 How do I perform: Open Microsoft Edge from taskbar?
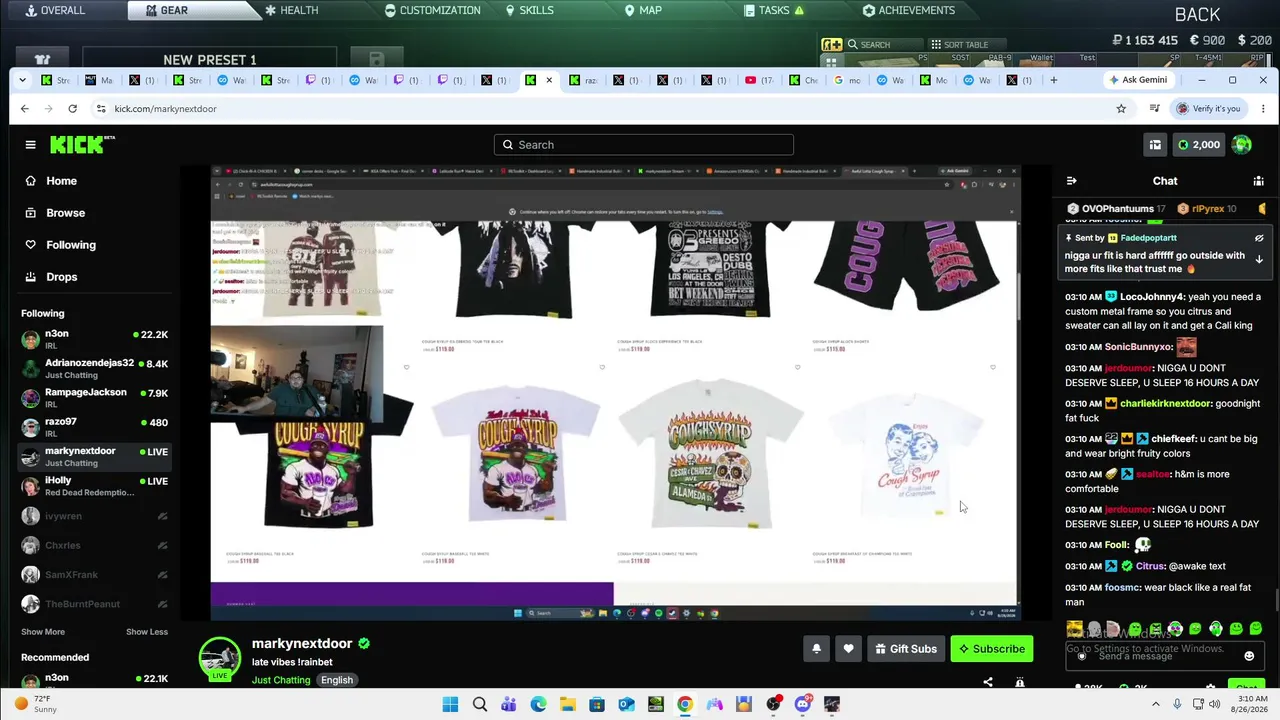[538, 704]
